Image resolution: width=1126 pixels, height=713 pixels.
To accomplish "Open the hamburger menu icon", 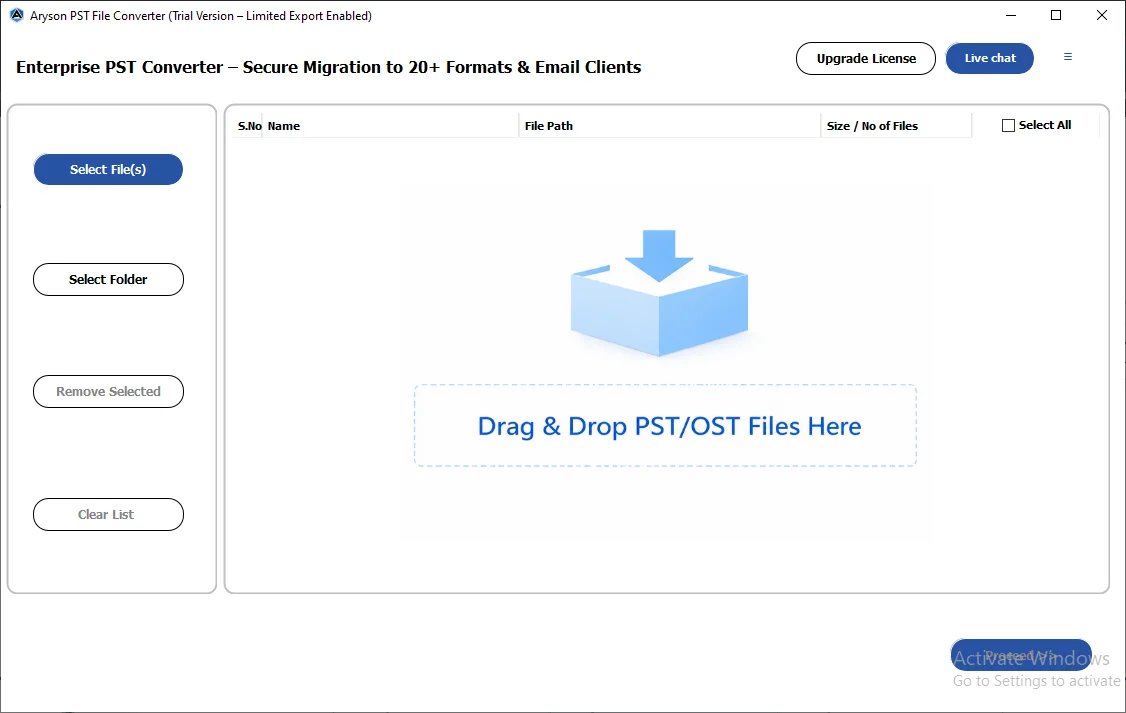I will tap(1068, 57).
